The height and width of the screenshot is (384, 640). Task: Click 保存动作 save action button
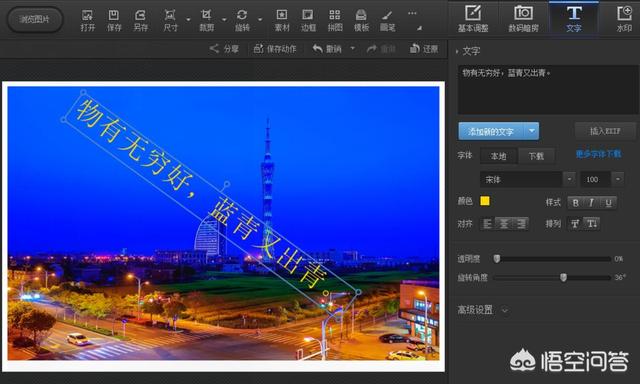(x=275, y=49)
